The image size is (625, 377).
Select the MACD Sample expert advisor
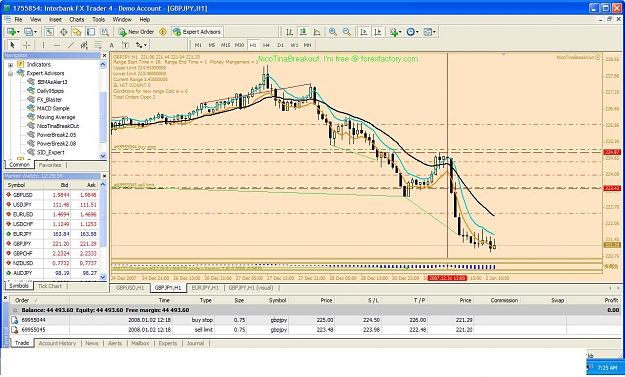[x=53, y=108]
